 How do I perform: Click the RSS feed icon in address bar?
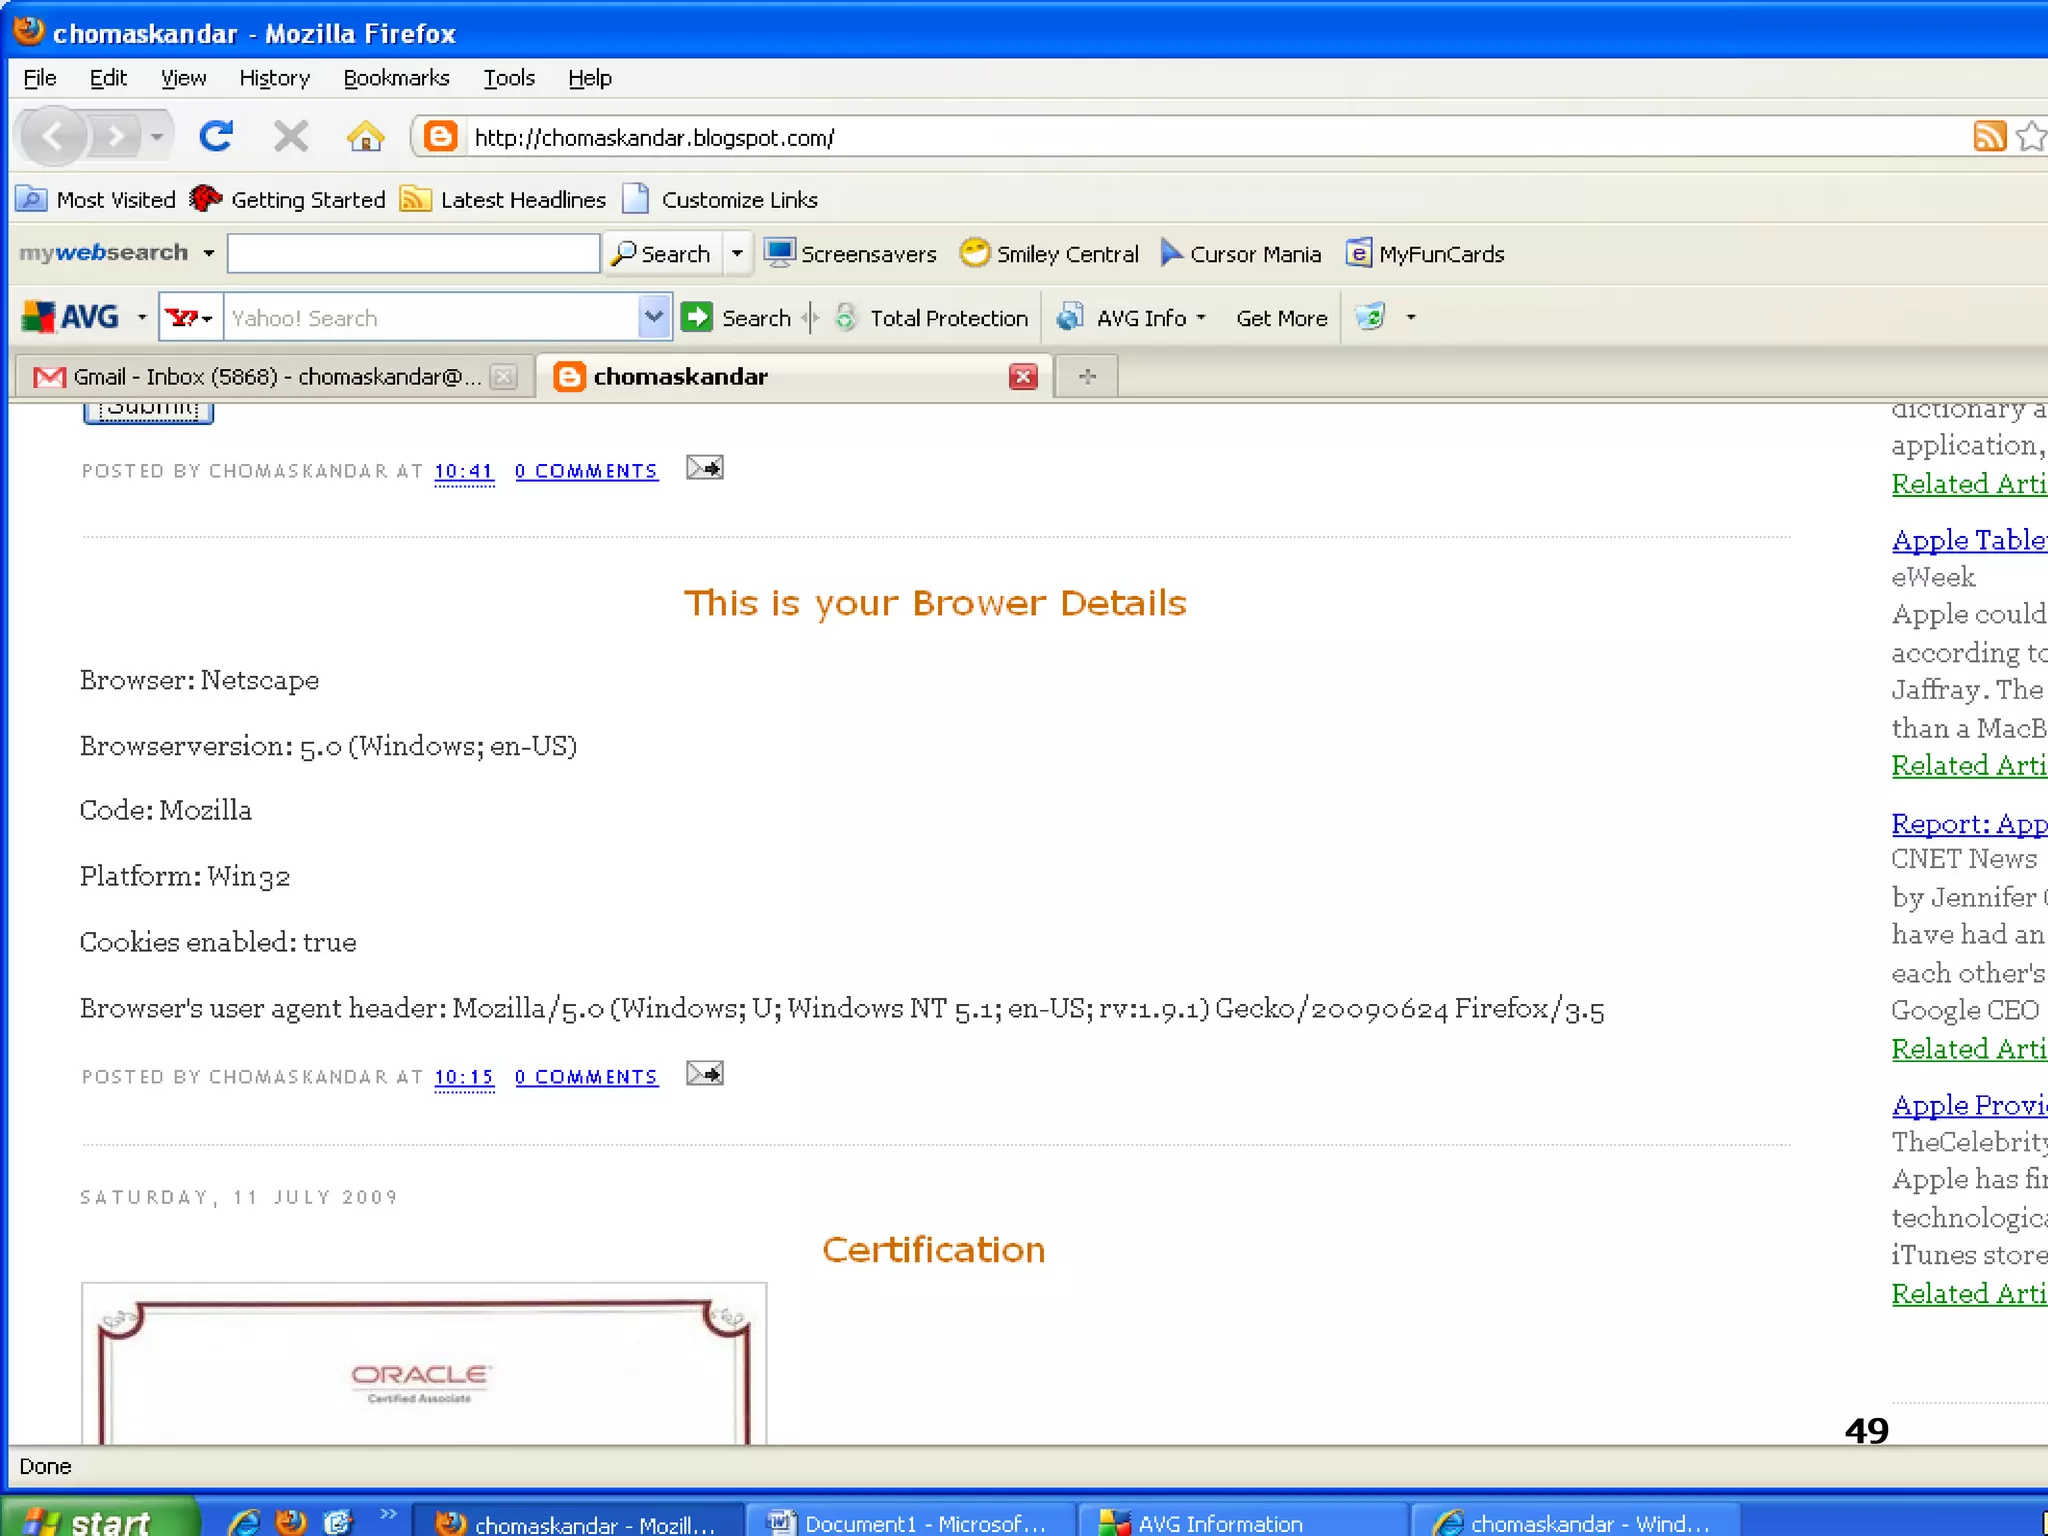pos(1988,136)
